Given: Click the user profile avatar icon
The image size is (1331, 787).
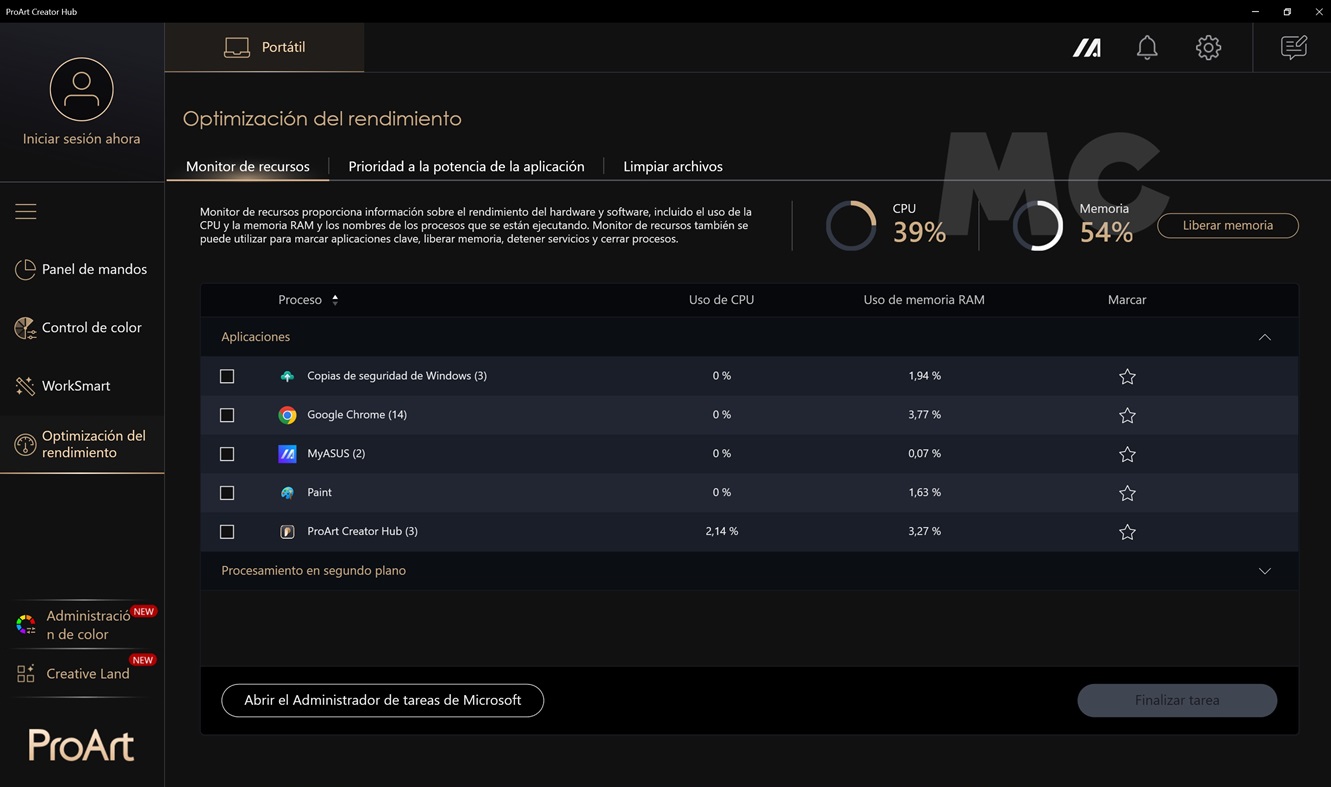Looking at the screenshot, I should (x=81, y=90).
